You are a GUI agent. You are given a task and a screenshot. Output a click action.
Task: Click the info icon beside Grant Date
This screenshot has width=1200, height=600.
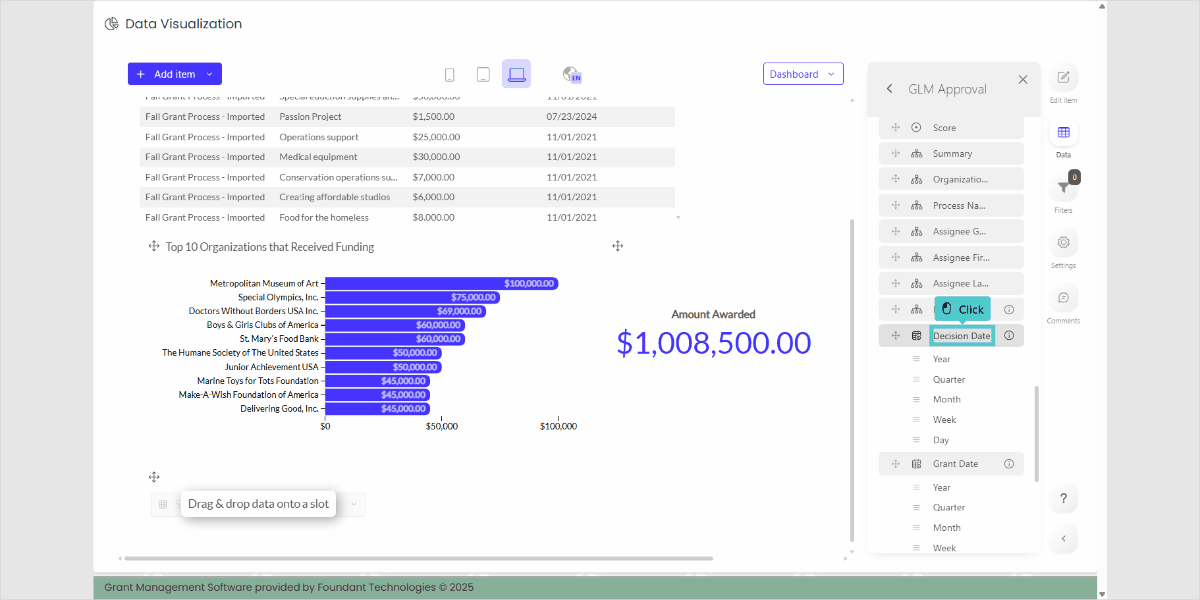(1010, 463)
